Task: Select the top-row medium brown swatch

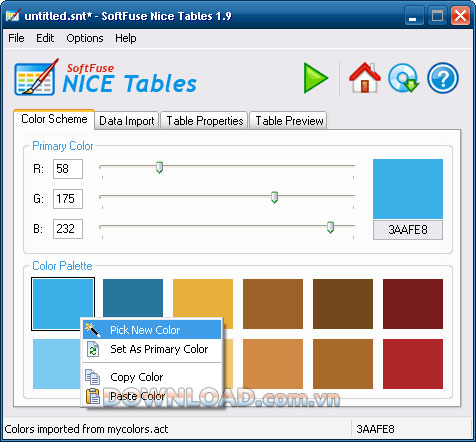Action: click(x=273, y=304)
